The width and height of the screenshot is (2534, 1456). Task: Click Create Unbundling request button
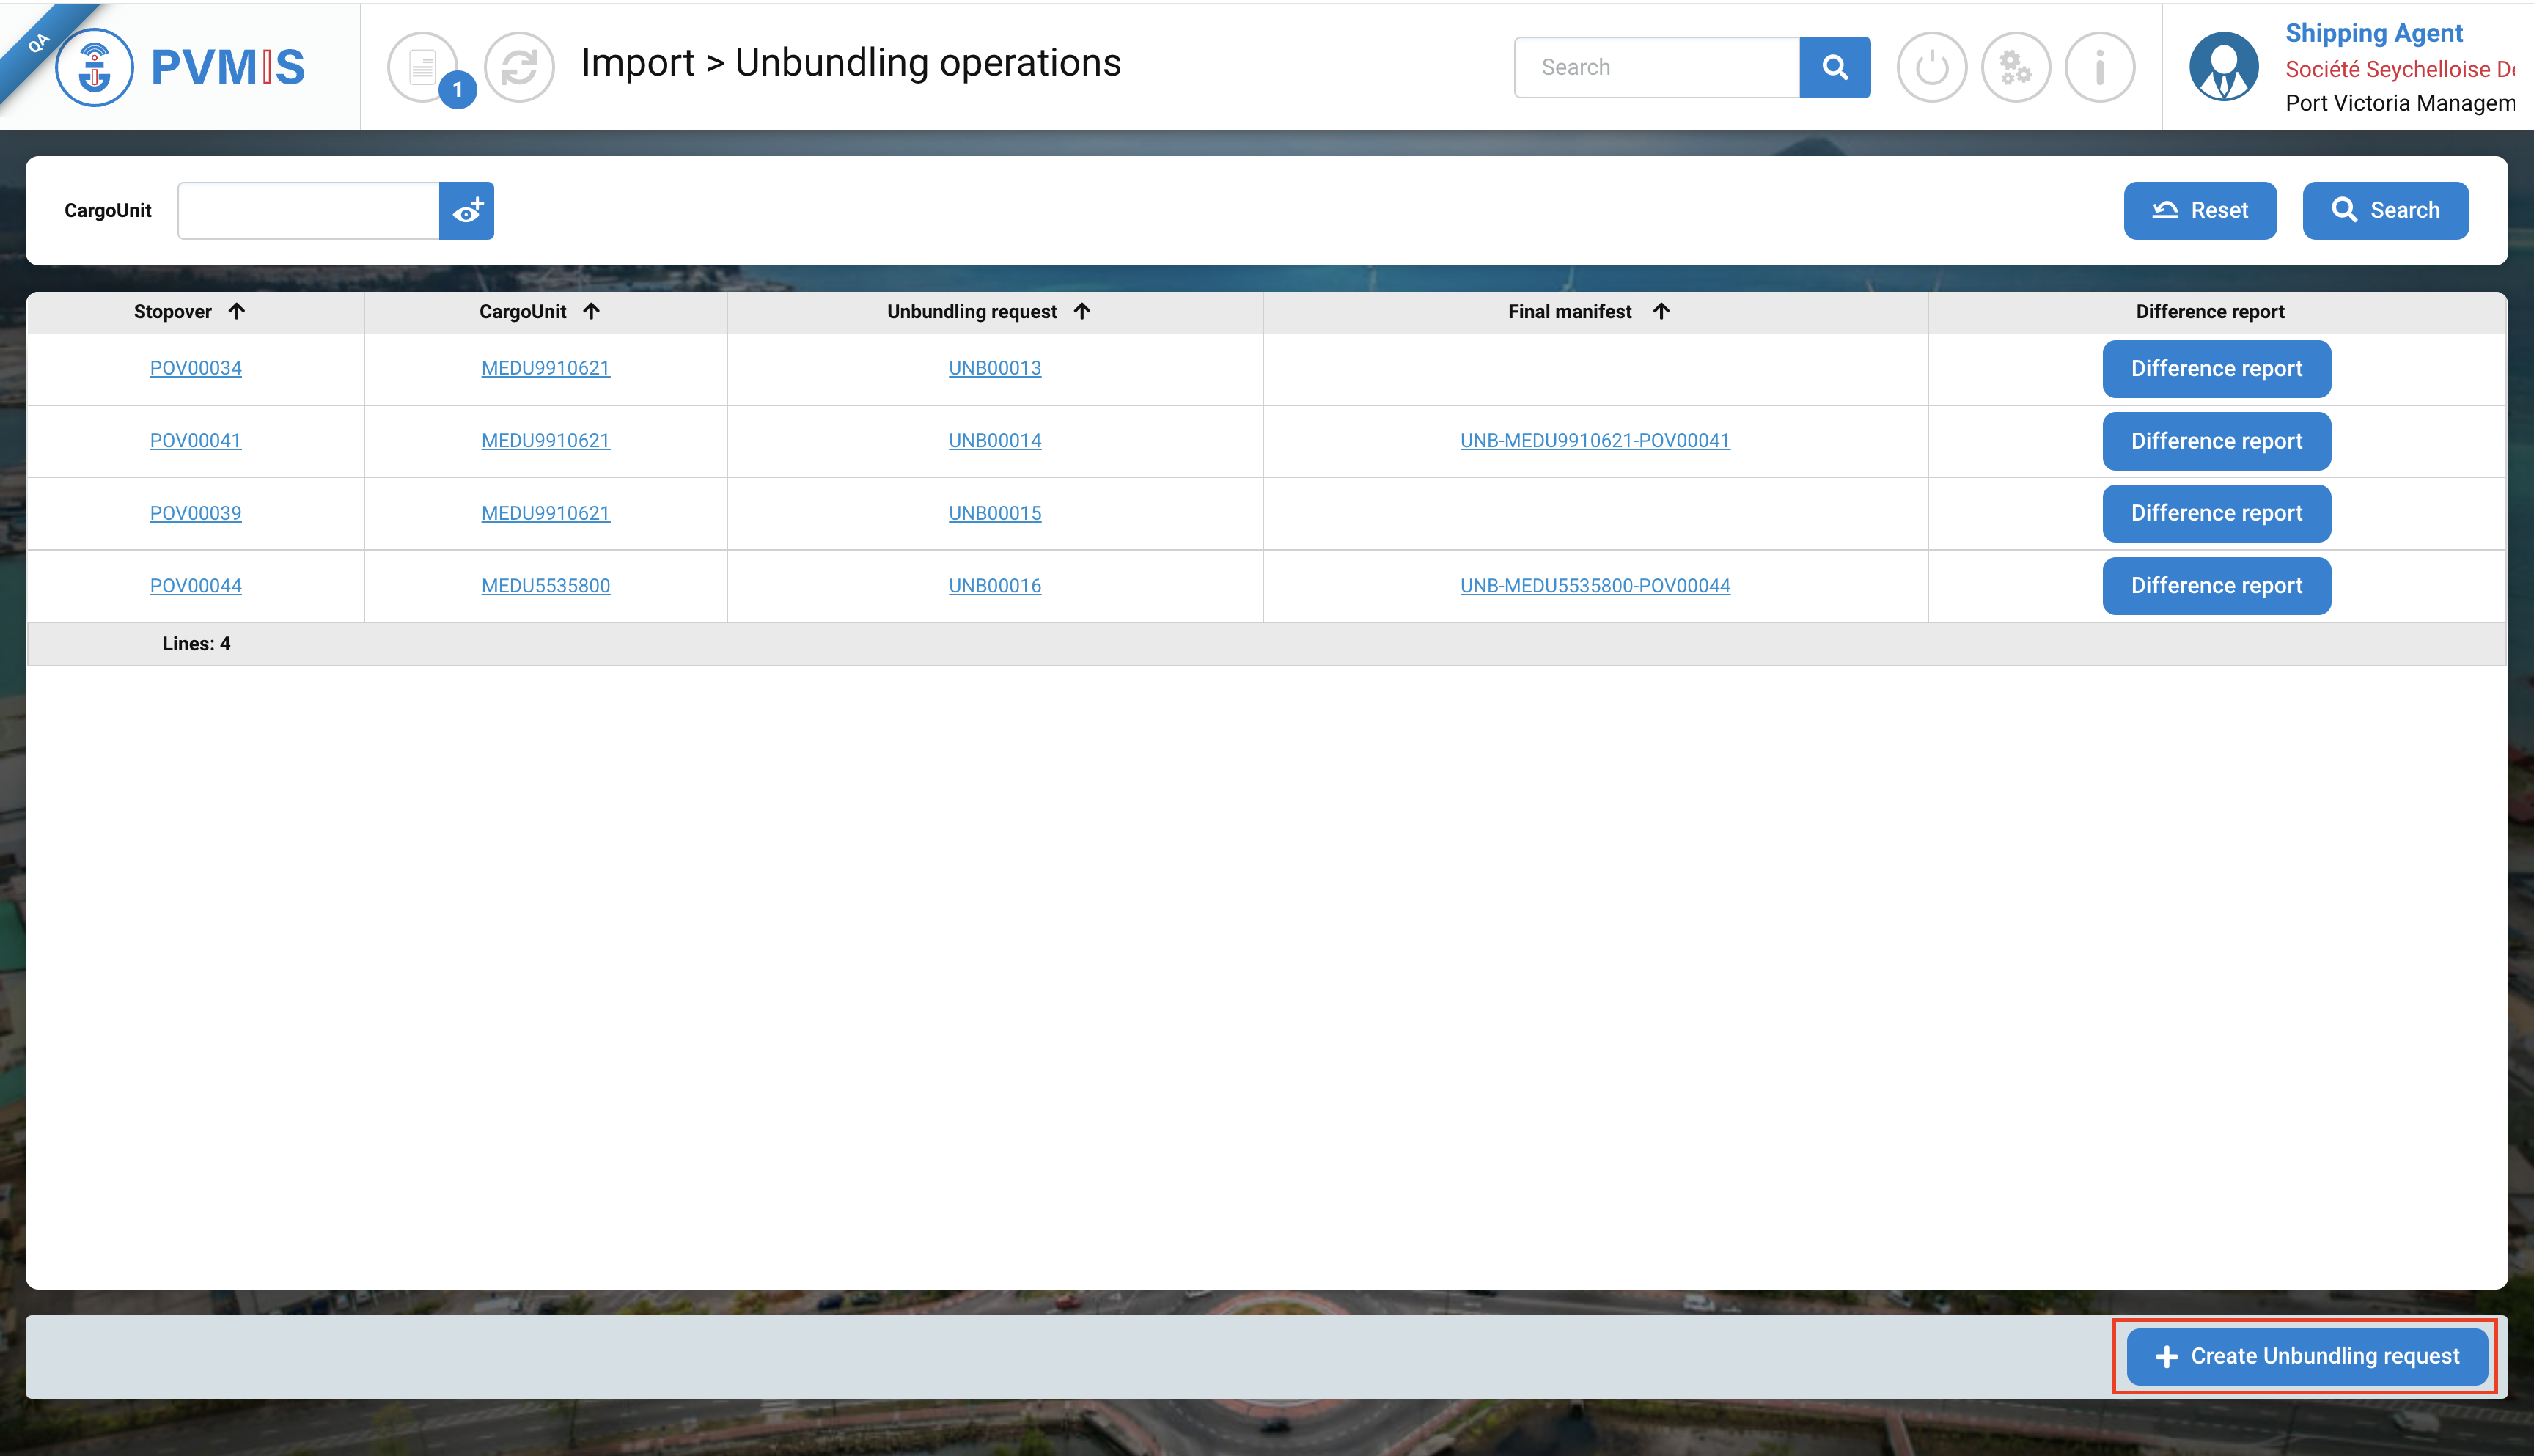pos(2306,1356)
